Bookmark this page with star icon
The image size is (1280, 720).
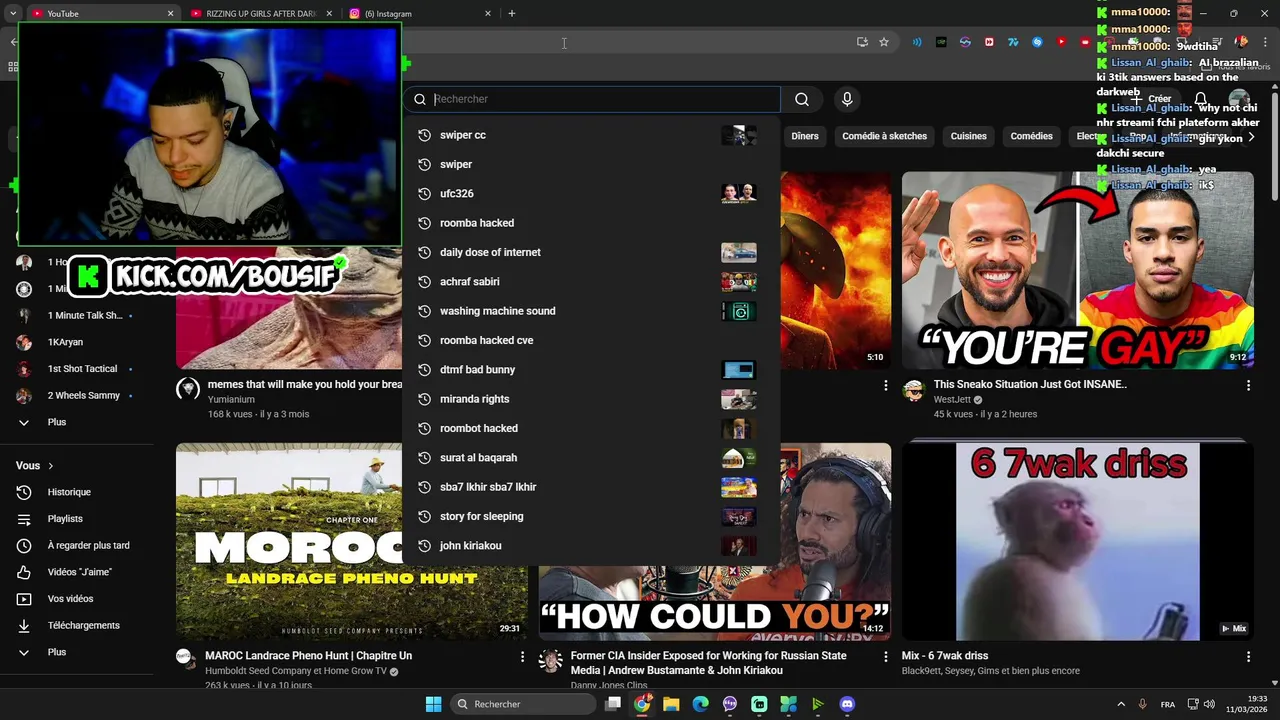point(884,42)
